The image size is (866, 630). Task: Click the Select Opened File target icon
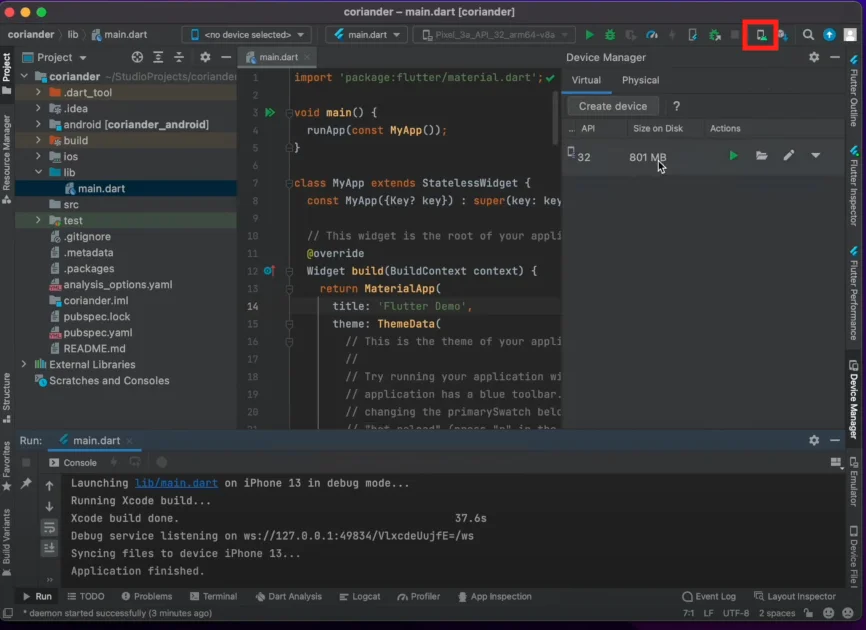(x=137, y=58)
